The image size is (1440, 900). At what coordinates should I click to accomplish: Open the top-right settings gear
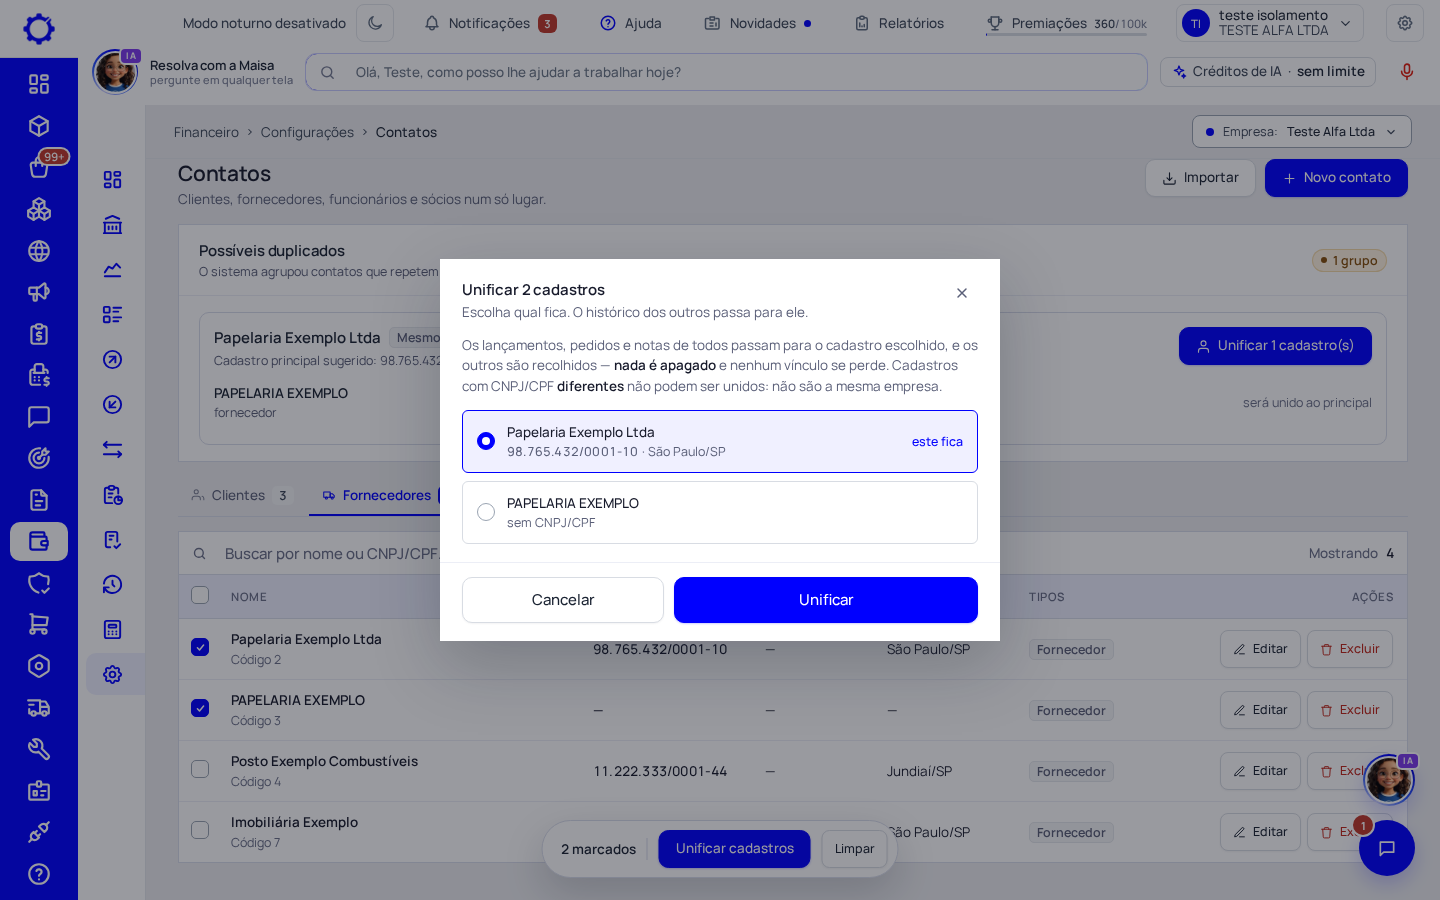pos(1405,23)
